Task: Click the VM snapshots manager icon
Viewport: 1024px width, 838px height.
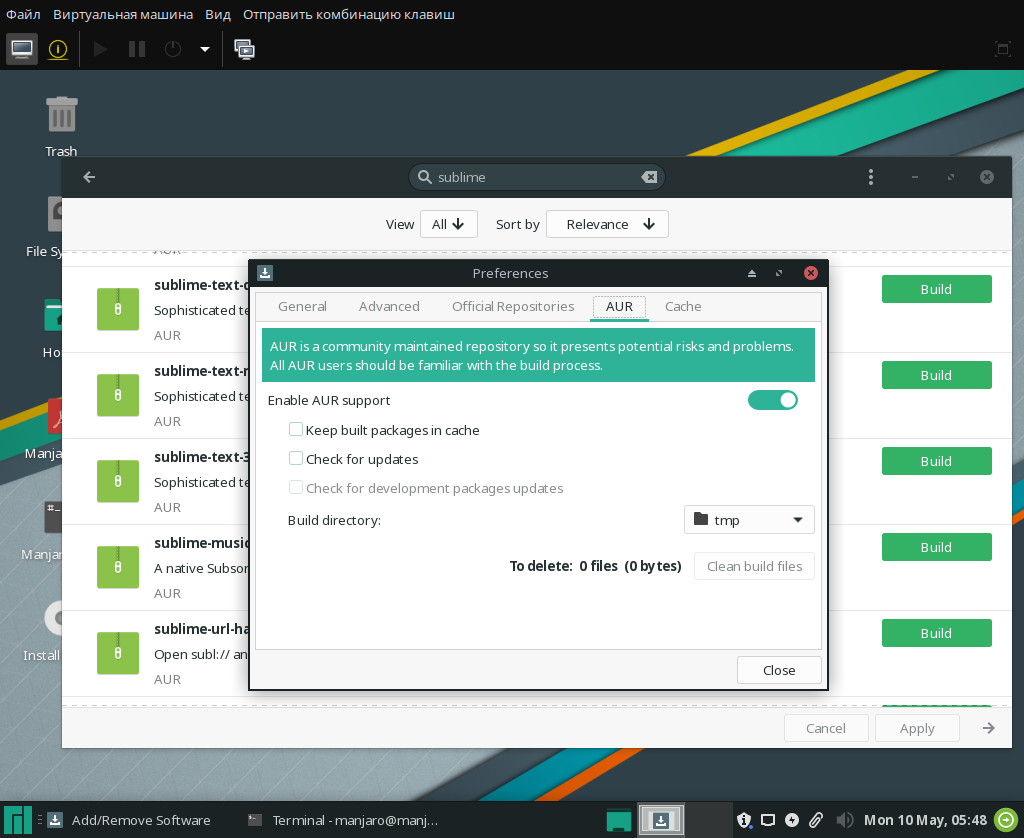Action: click(x=244, y=48)
